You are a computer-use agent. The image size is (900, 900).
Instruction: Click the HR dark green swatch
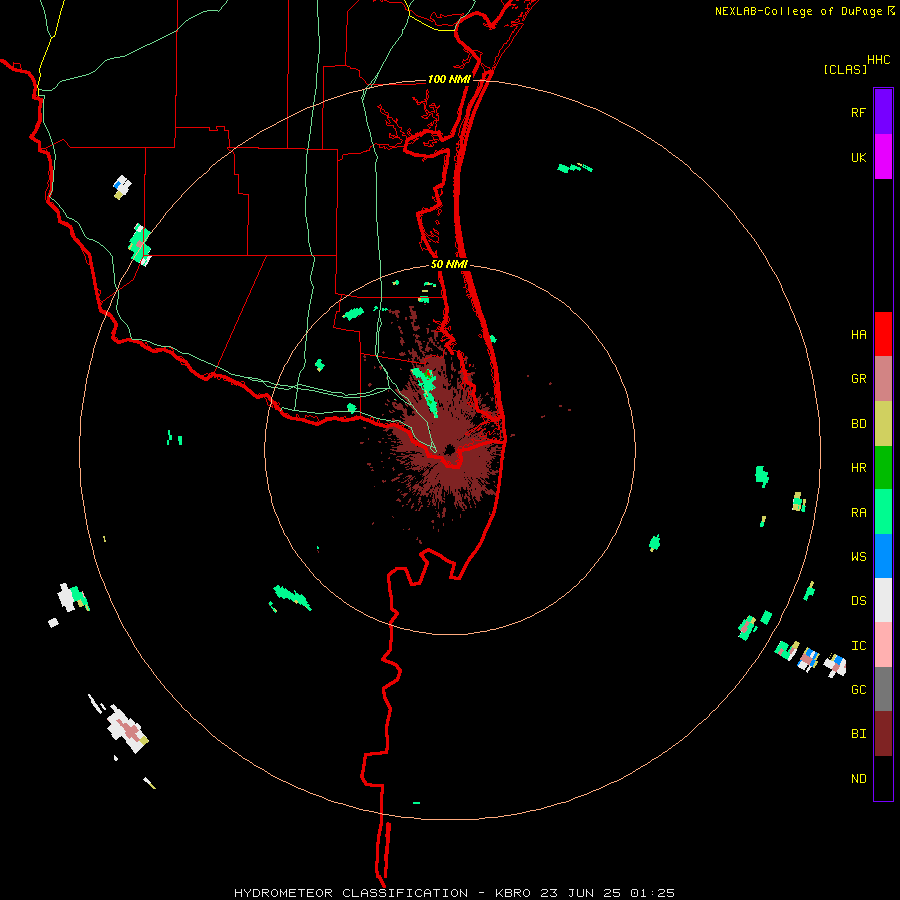(x=883, y=467)
